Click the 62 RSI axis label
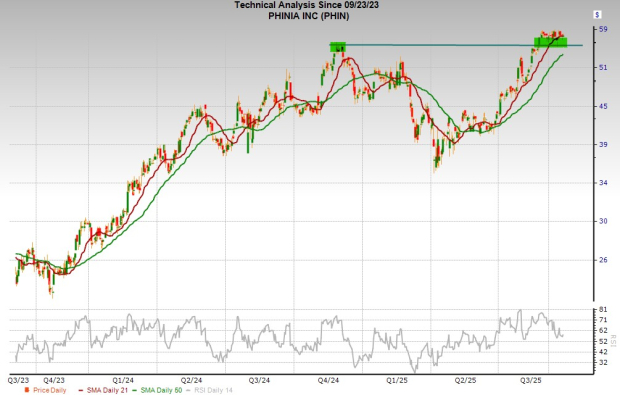This screenshot has width=620, height=395. click(x=603, y=330)
